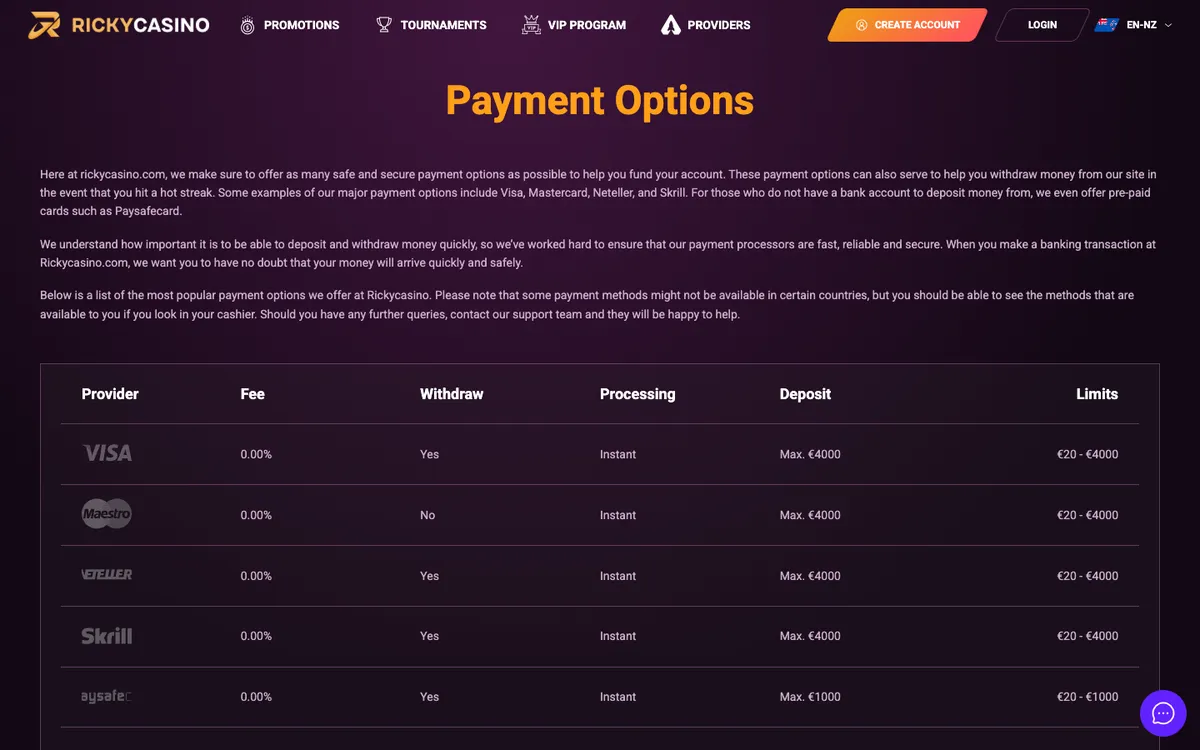Click 'Instant' in the Neteller row
This screenshot has width=1200, height=750.
pos(618,576)
